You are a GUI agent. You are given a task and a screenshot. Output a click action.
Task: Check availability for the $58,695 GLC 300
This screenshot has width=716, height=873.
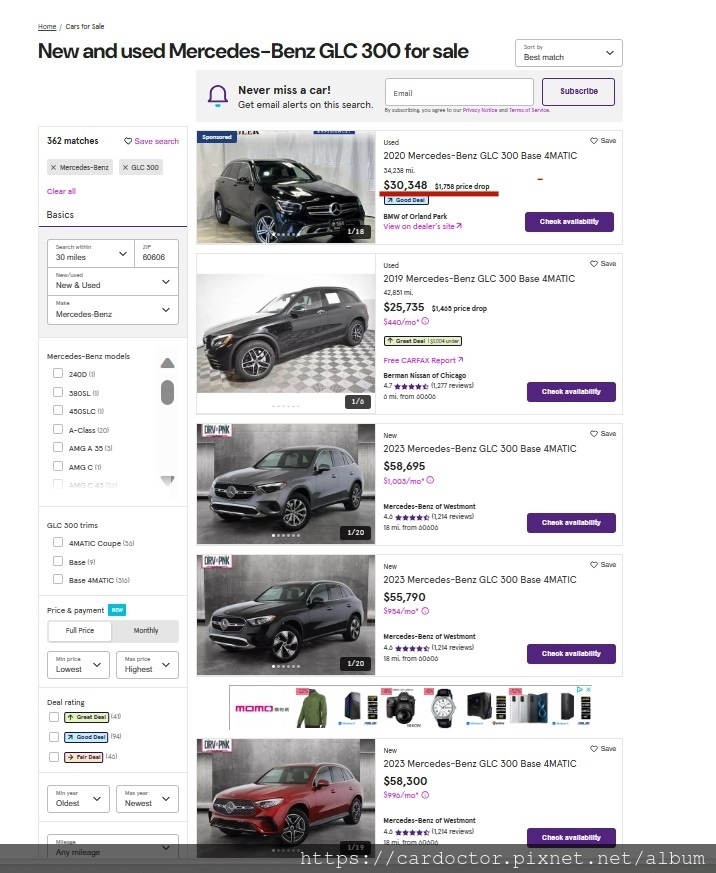point(571,523)
